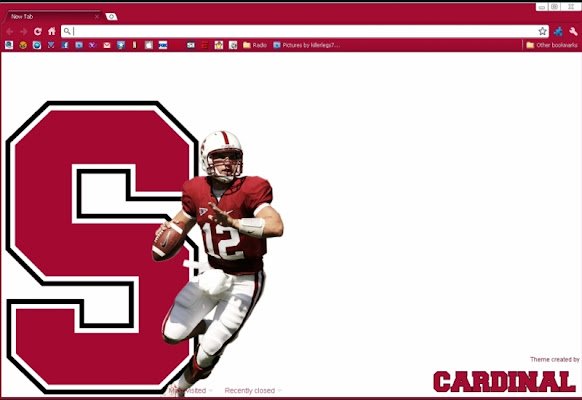Screen dimensions: 582x400
Task: Open the blue puzzle-piece extension
Action: 558,32
